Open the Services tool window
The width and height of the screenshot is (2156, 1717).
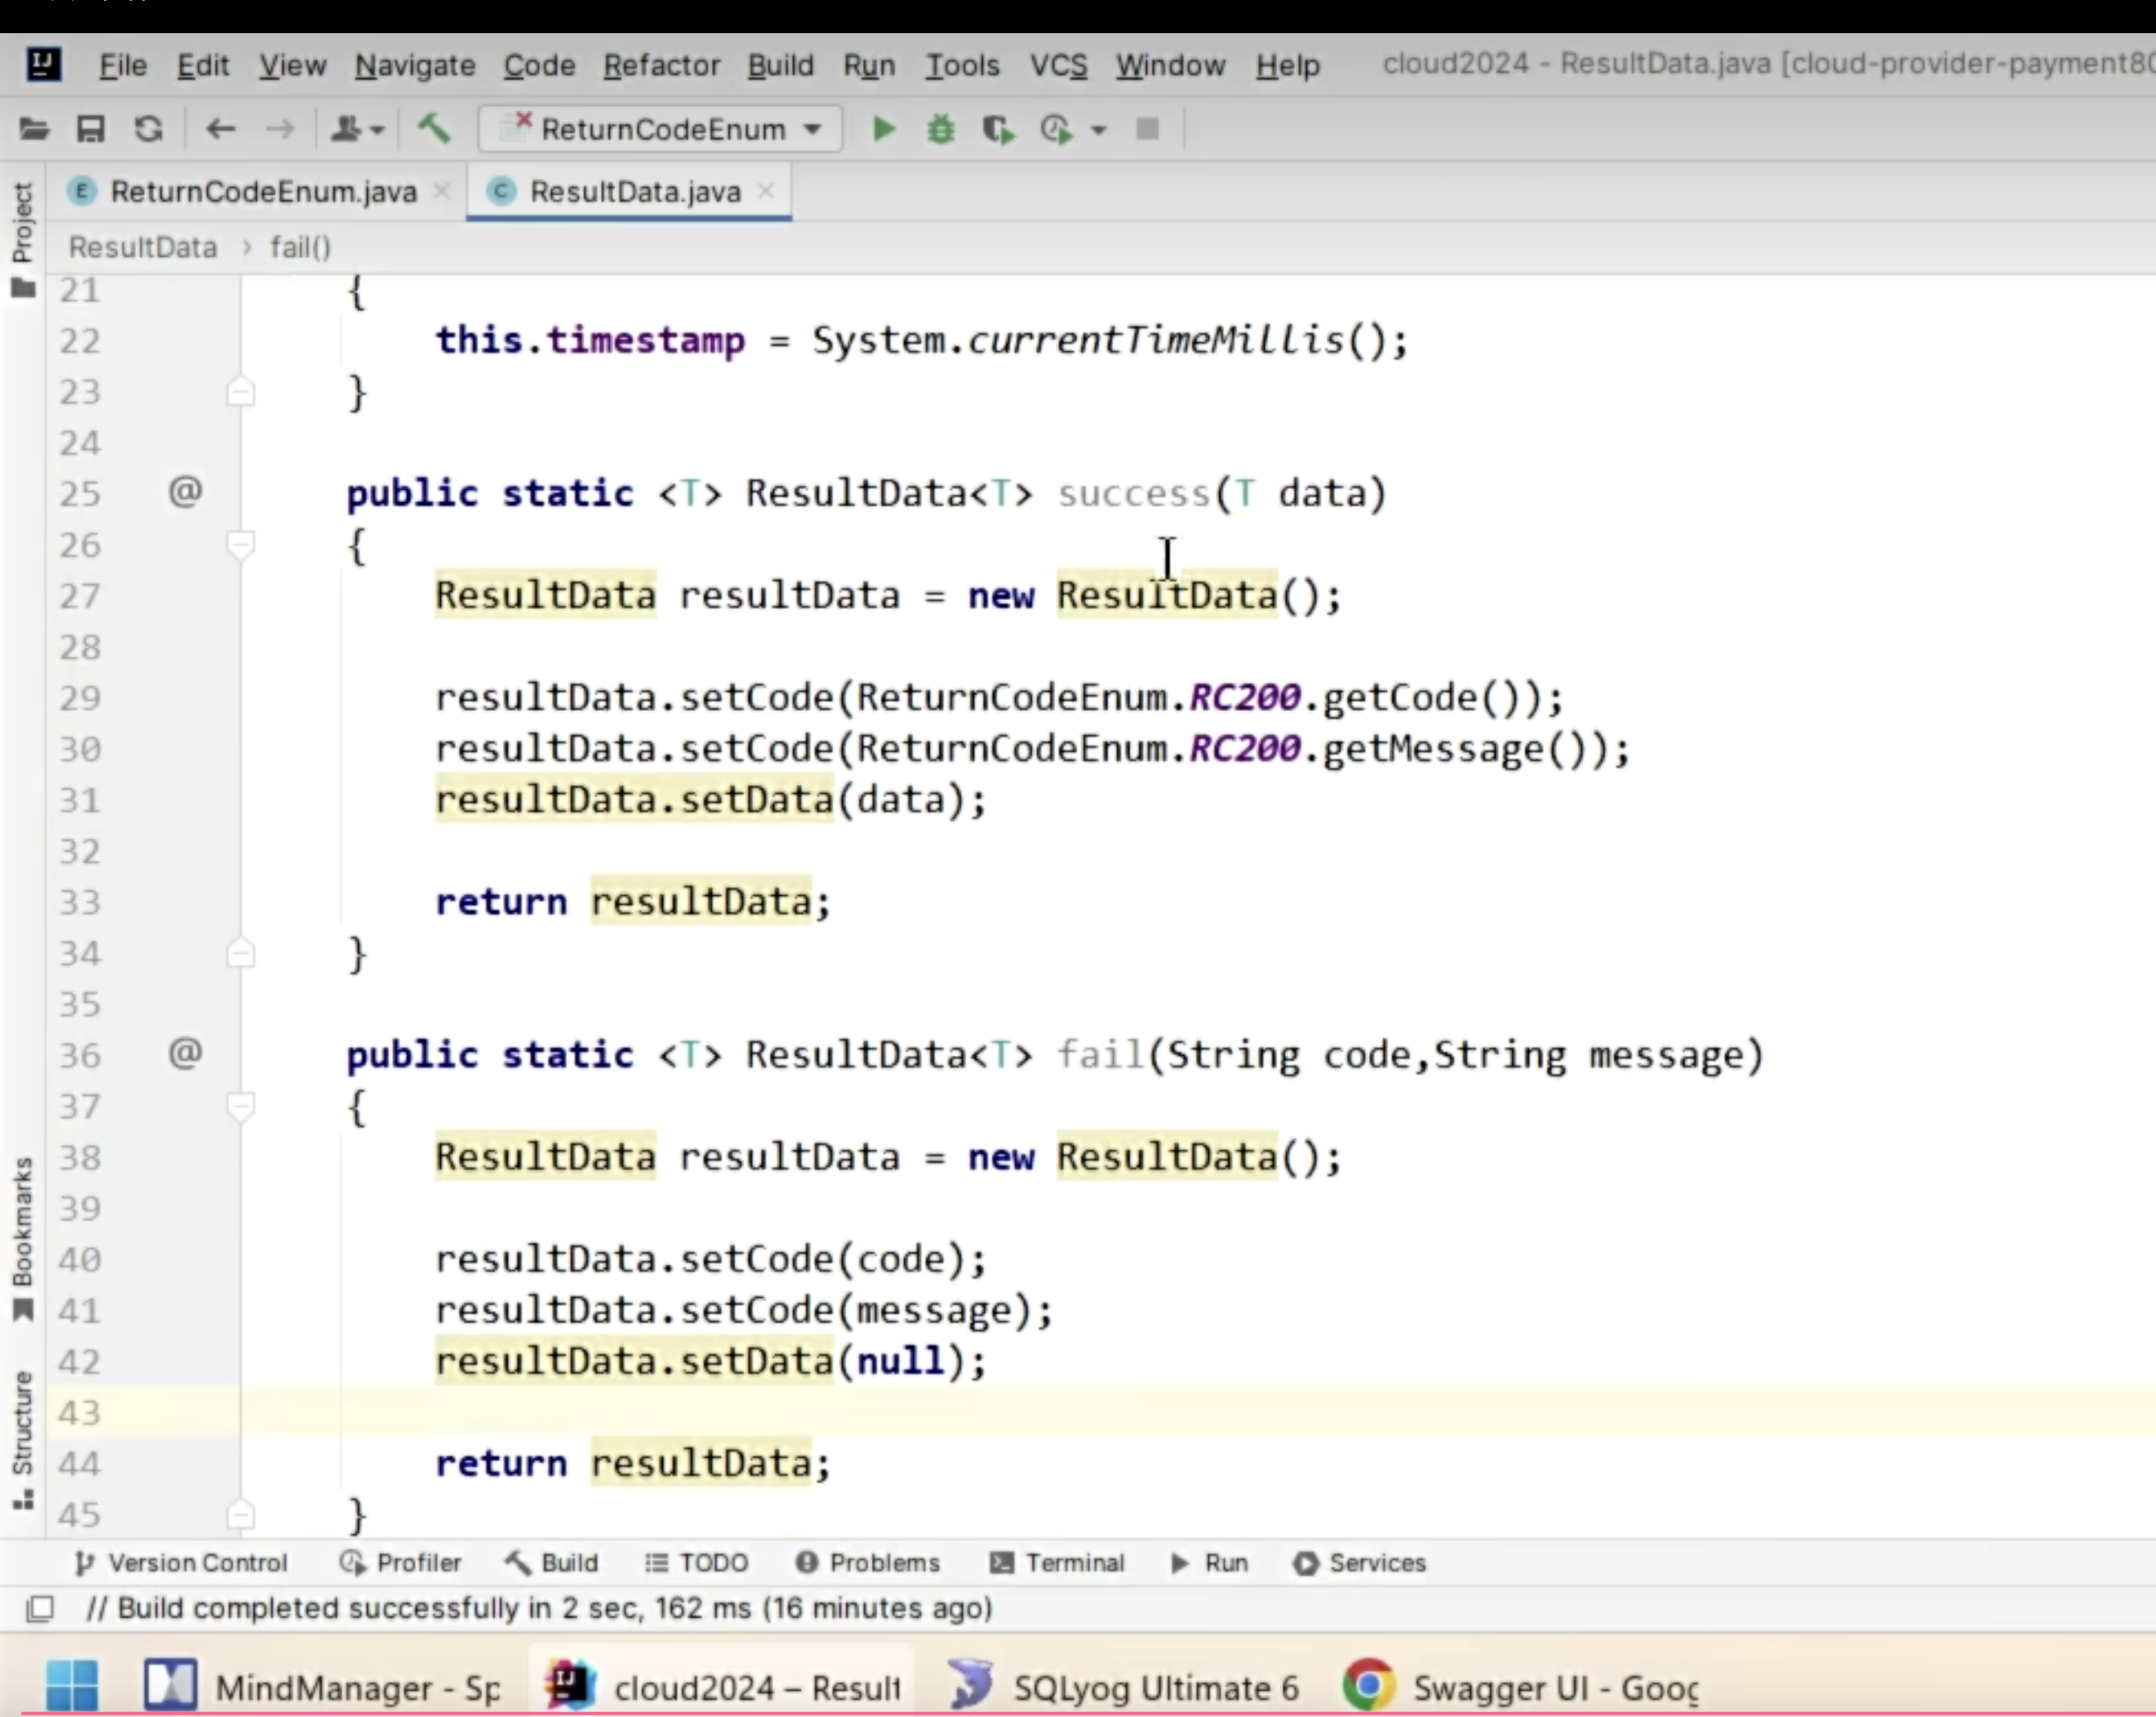tap(1359, 1562)
